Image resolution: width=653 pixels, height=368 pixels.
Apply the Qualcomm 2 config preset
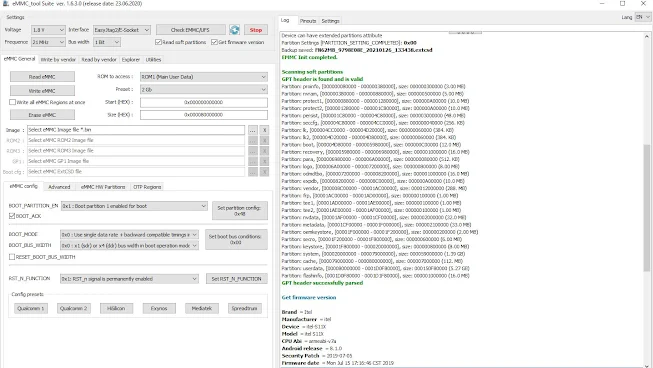pyautogui.click(x=74, y=308)
